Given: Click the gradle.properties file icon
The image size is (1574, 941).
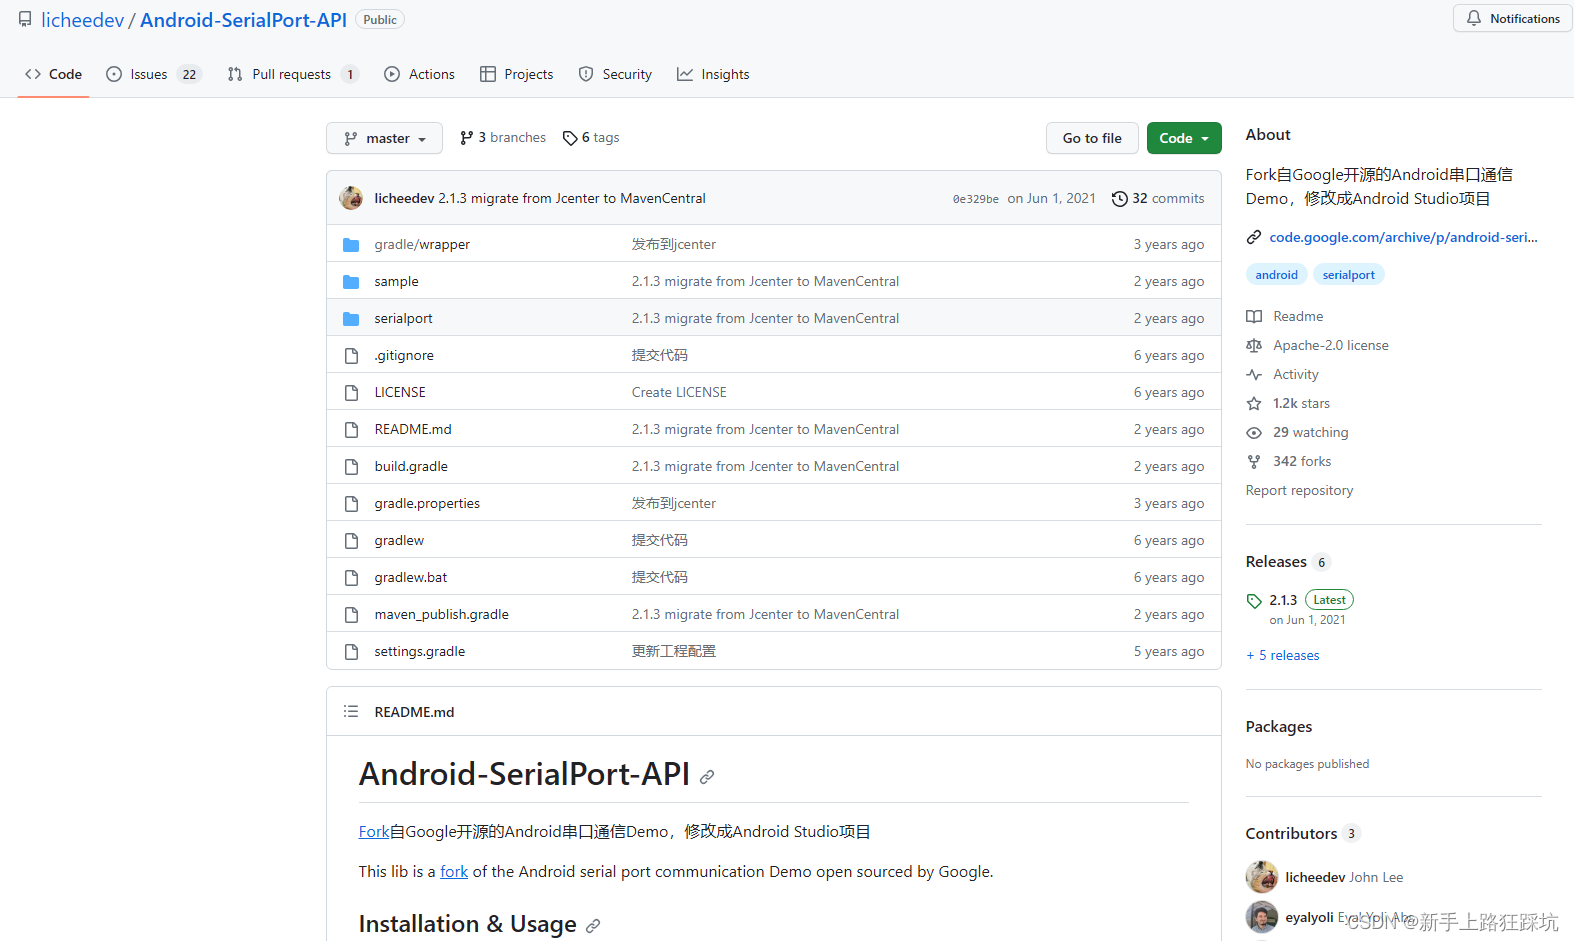Looking at the screenshot, I should pos(351,504).
